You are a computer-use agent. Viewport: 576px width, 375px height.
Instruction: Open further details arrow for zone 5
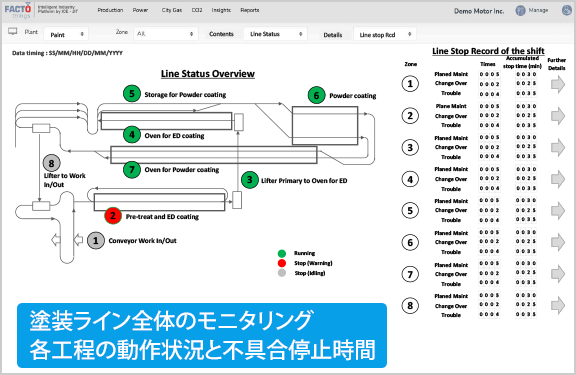558,210
